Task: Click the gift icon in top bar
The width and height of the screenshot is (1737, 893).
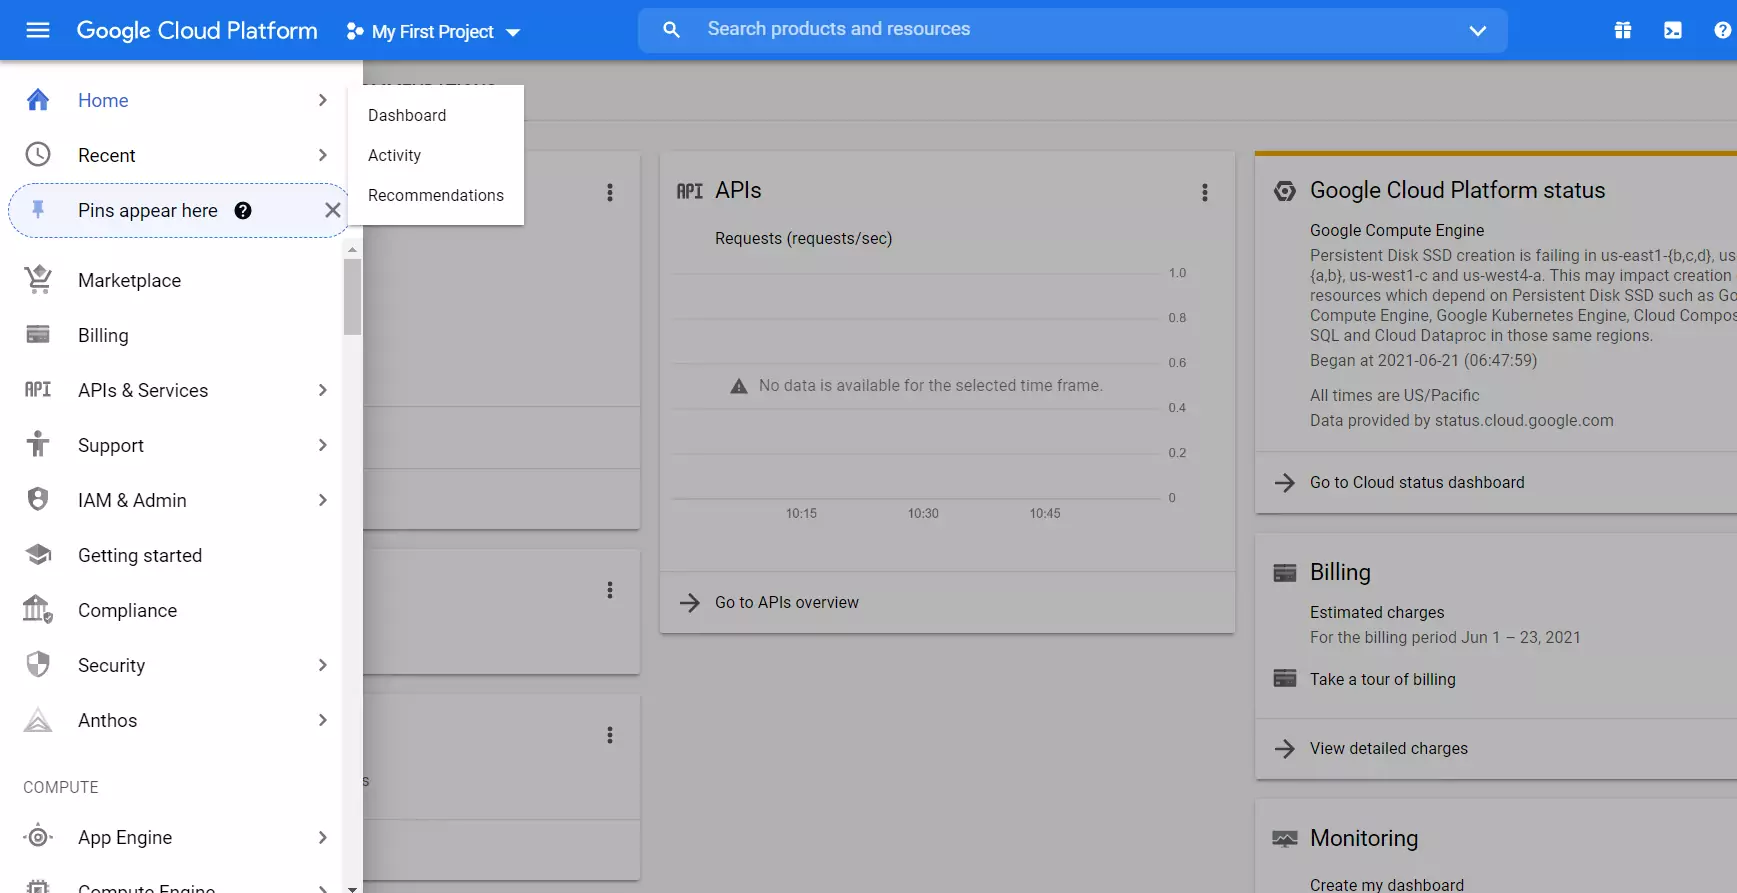Action: [x=1623, y=30]
